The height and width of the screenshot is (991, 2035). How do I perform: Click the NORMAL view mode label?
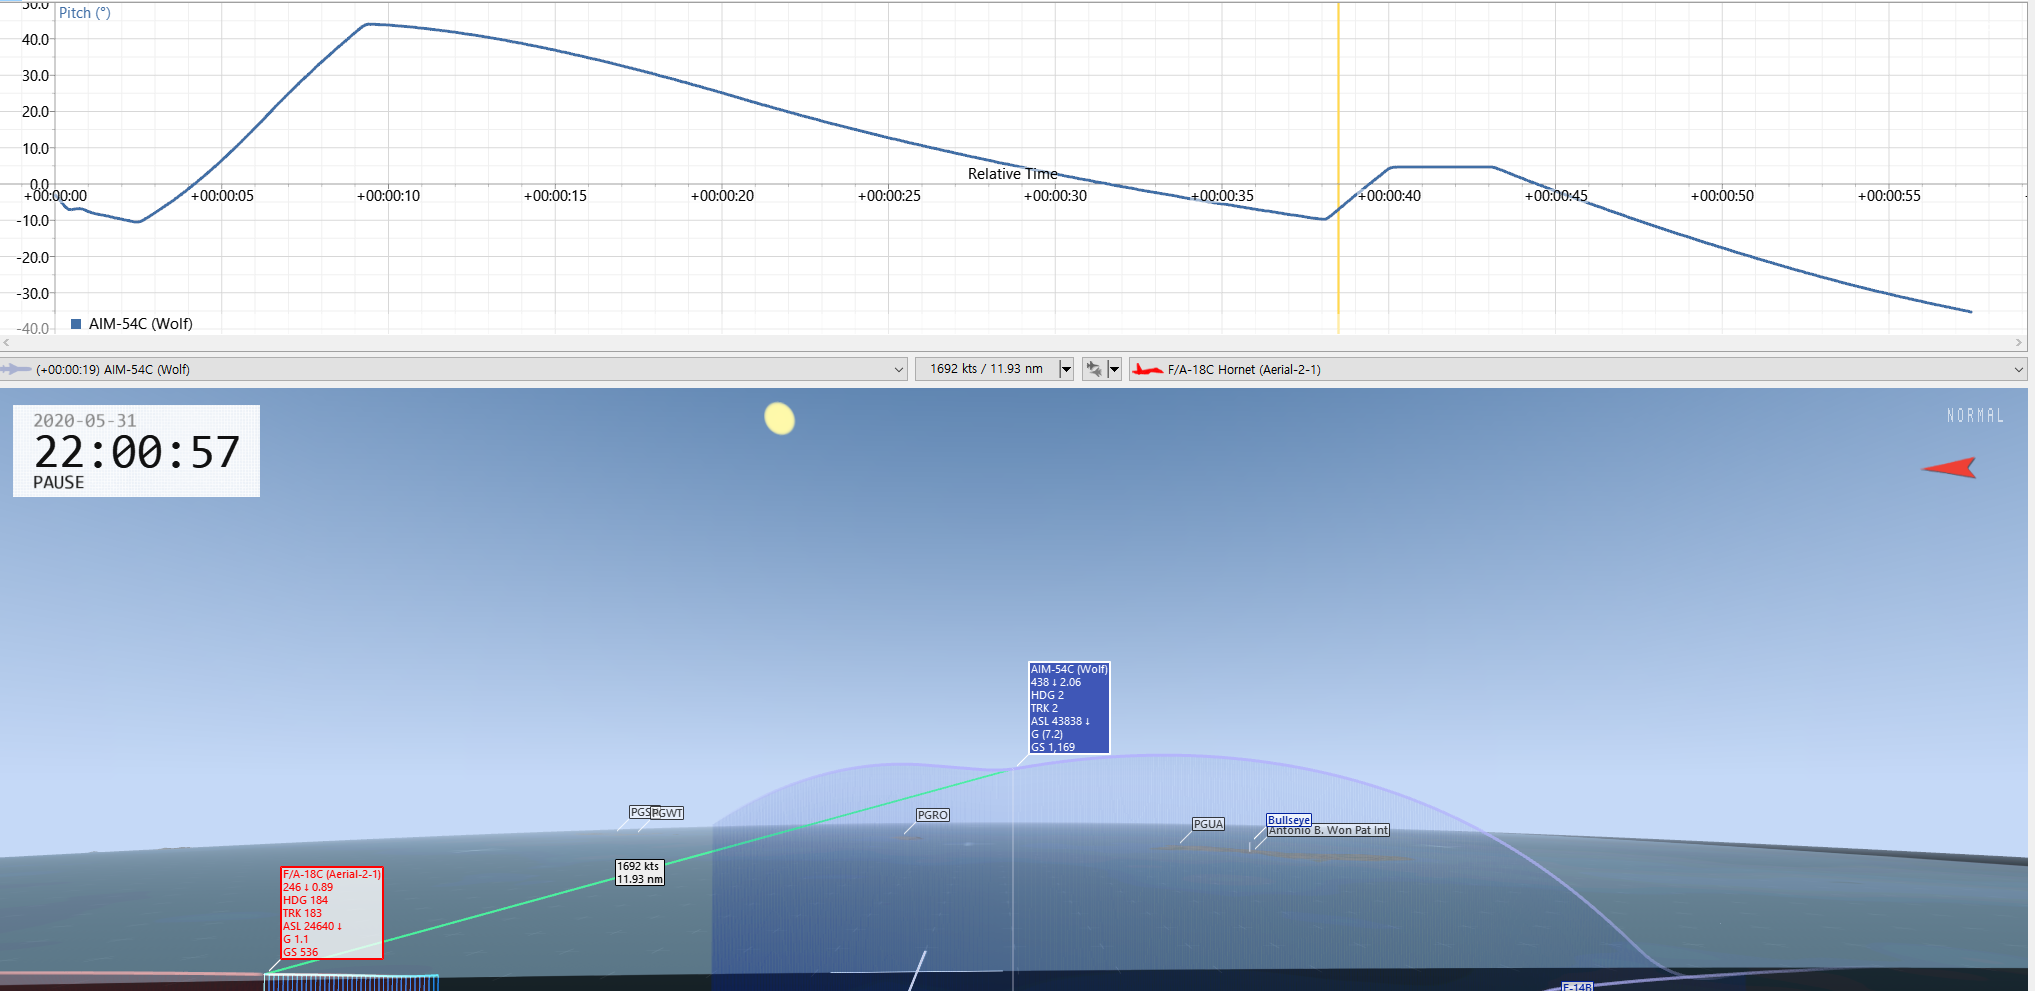pos(1975,416)
